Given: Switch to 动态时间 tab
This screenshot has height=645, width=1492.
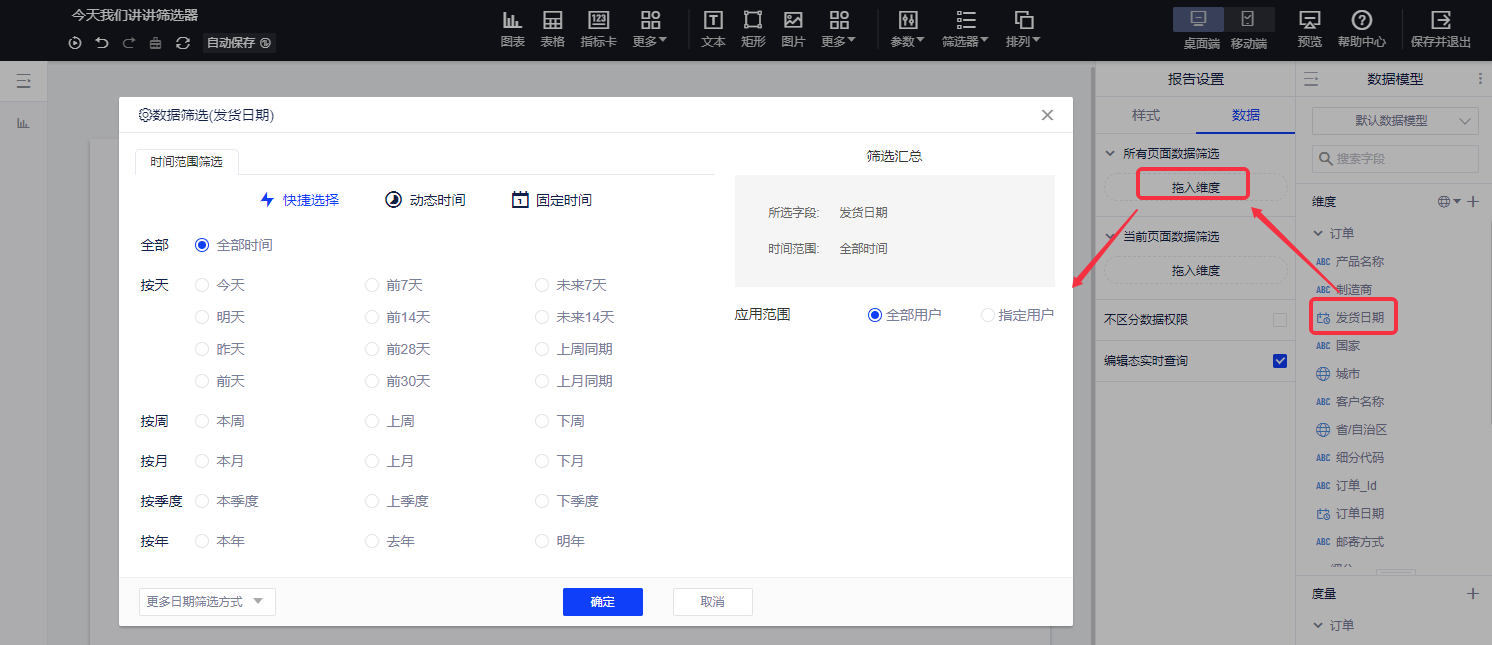Looking at the screenshot, I should [425, 200].
